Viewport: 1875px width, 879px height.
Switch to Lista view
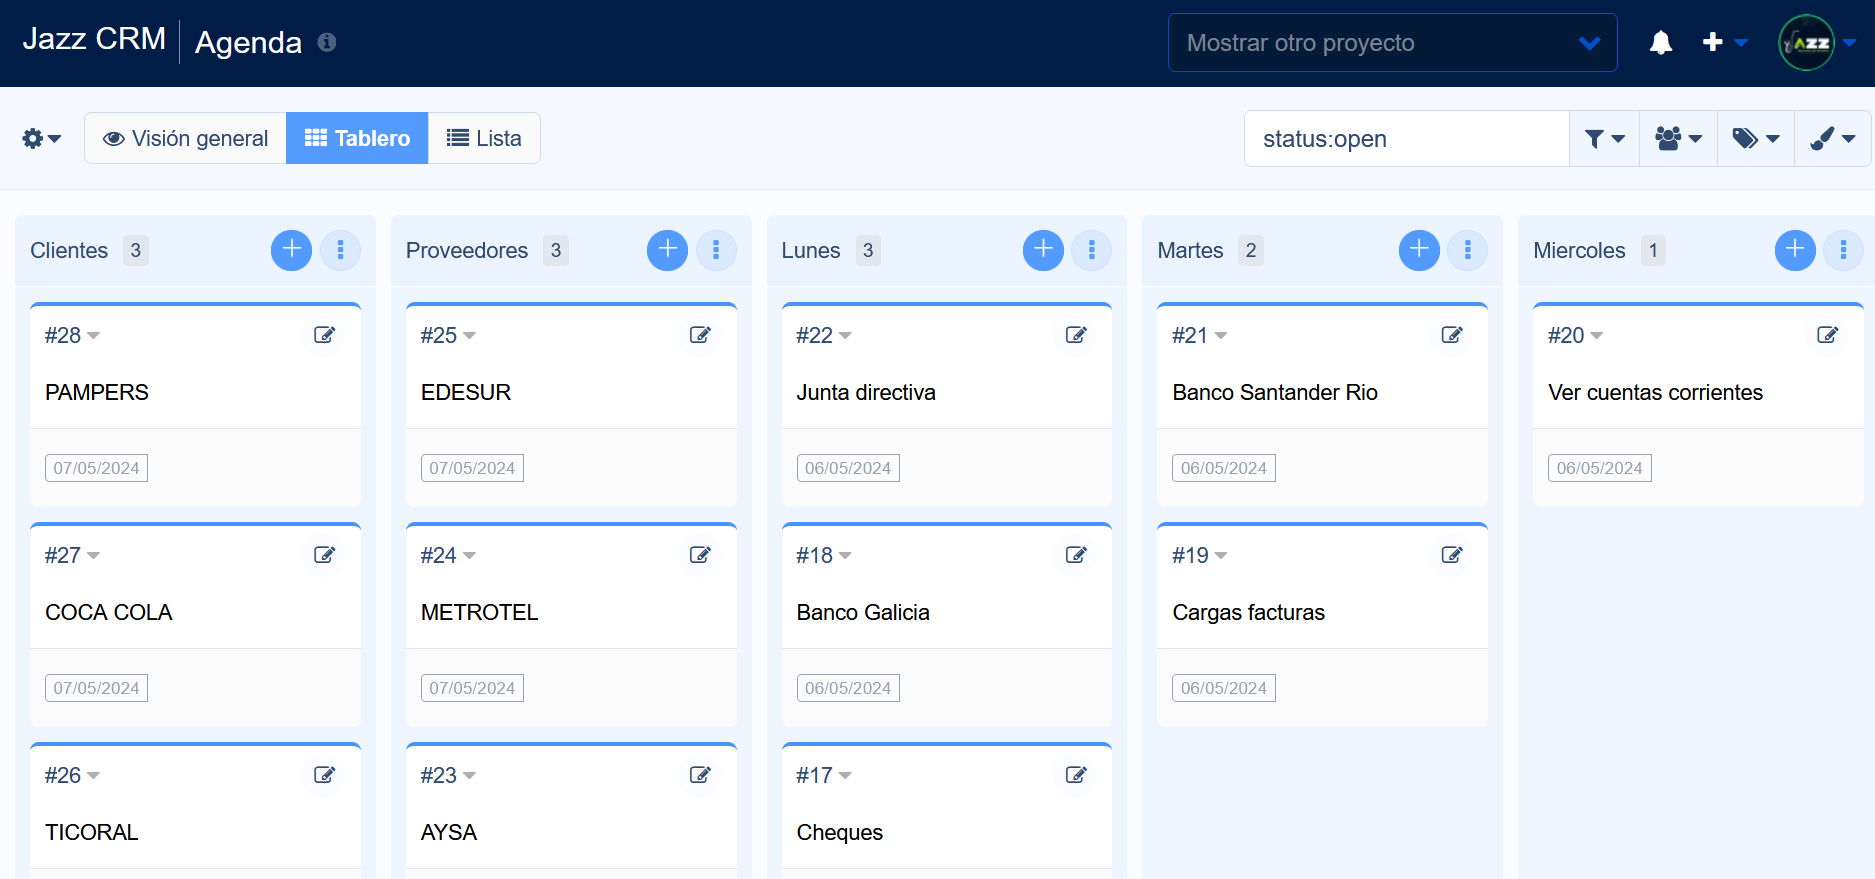(x=484, y=138)
